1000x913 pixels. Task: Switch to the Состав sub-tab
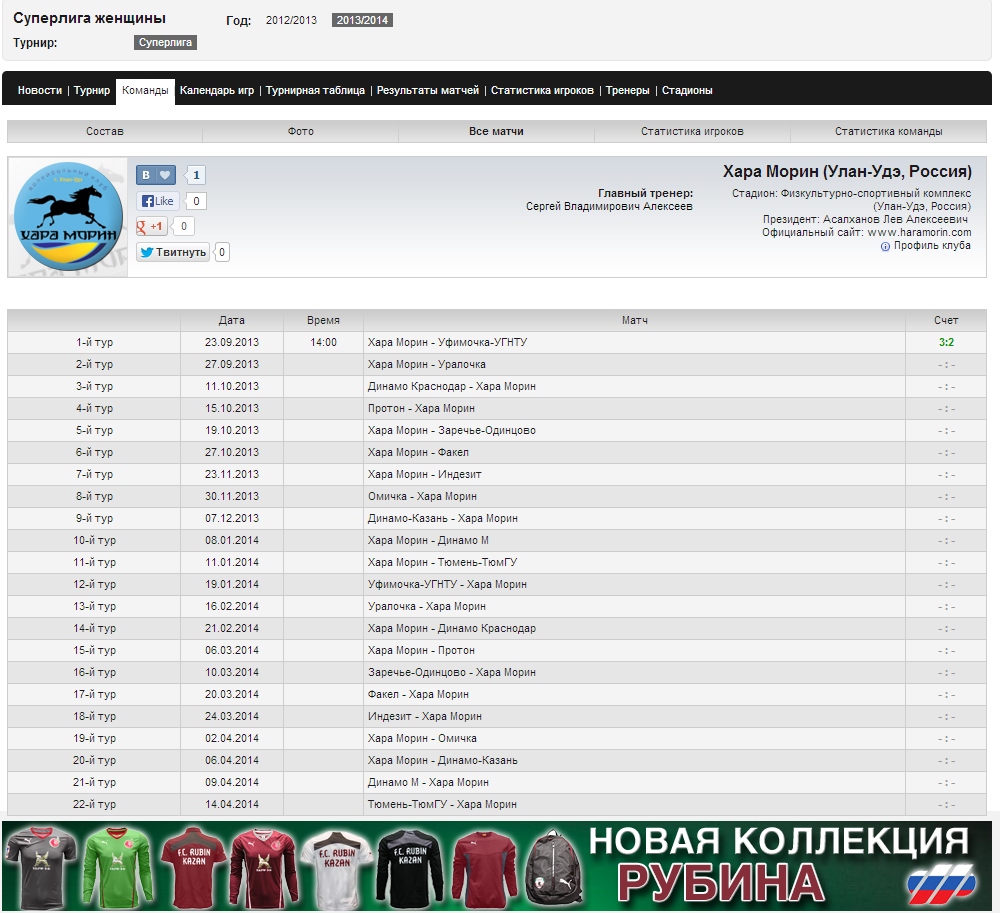click(105, 131)
